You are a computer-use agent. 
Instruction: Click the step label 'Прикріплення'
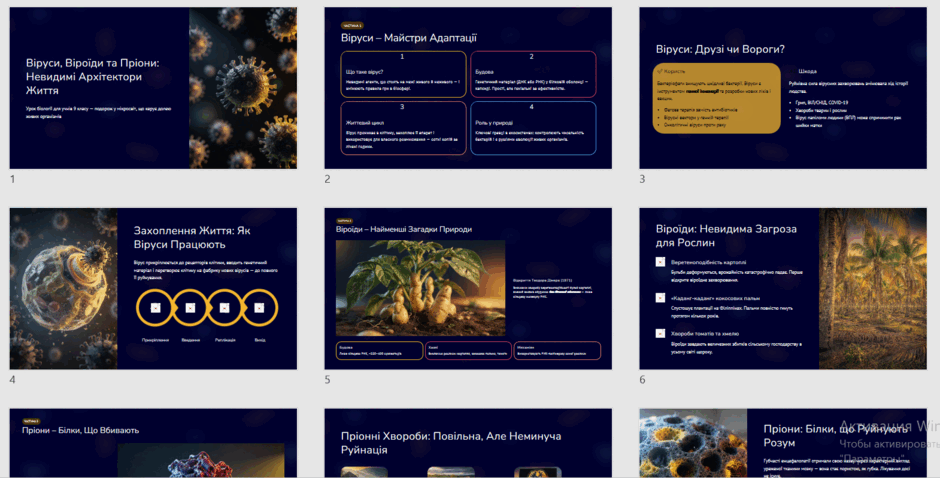[x=155, y=340]
